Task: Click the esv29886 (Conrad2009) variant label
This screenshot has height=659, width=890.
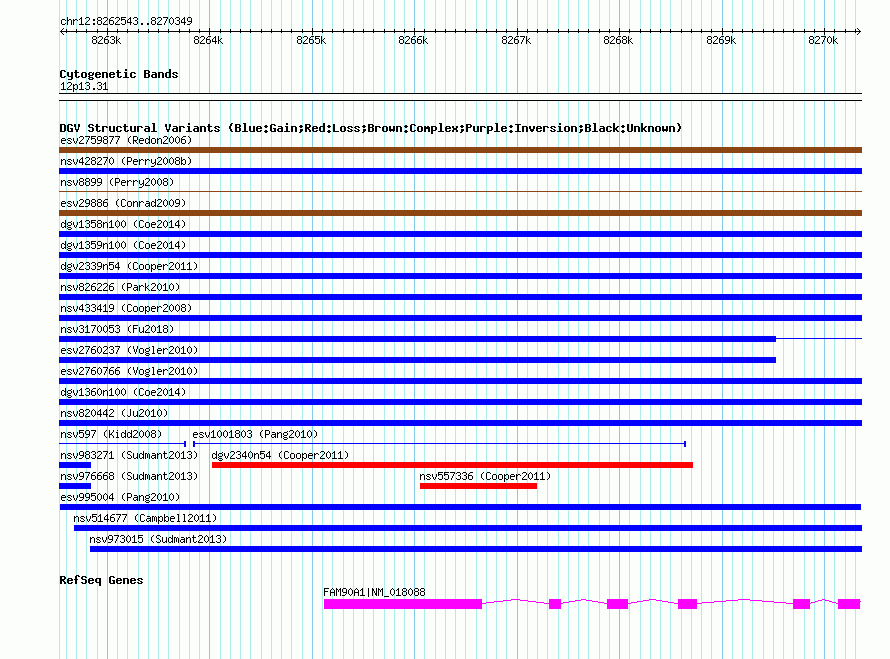Action: (x=122, y=203)
